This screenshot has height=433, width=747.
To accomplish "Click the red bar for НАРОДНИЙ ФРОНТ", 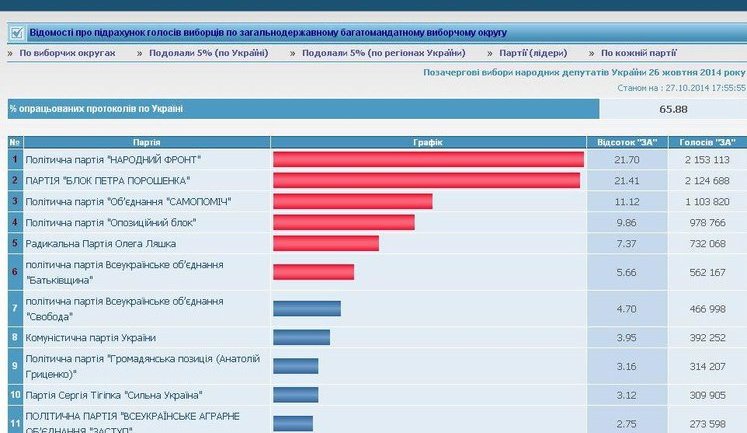I will [x=428, y=160].
